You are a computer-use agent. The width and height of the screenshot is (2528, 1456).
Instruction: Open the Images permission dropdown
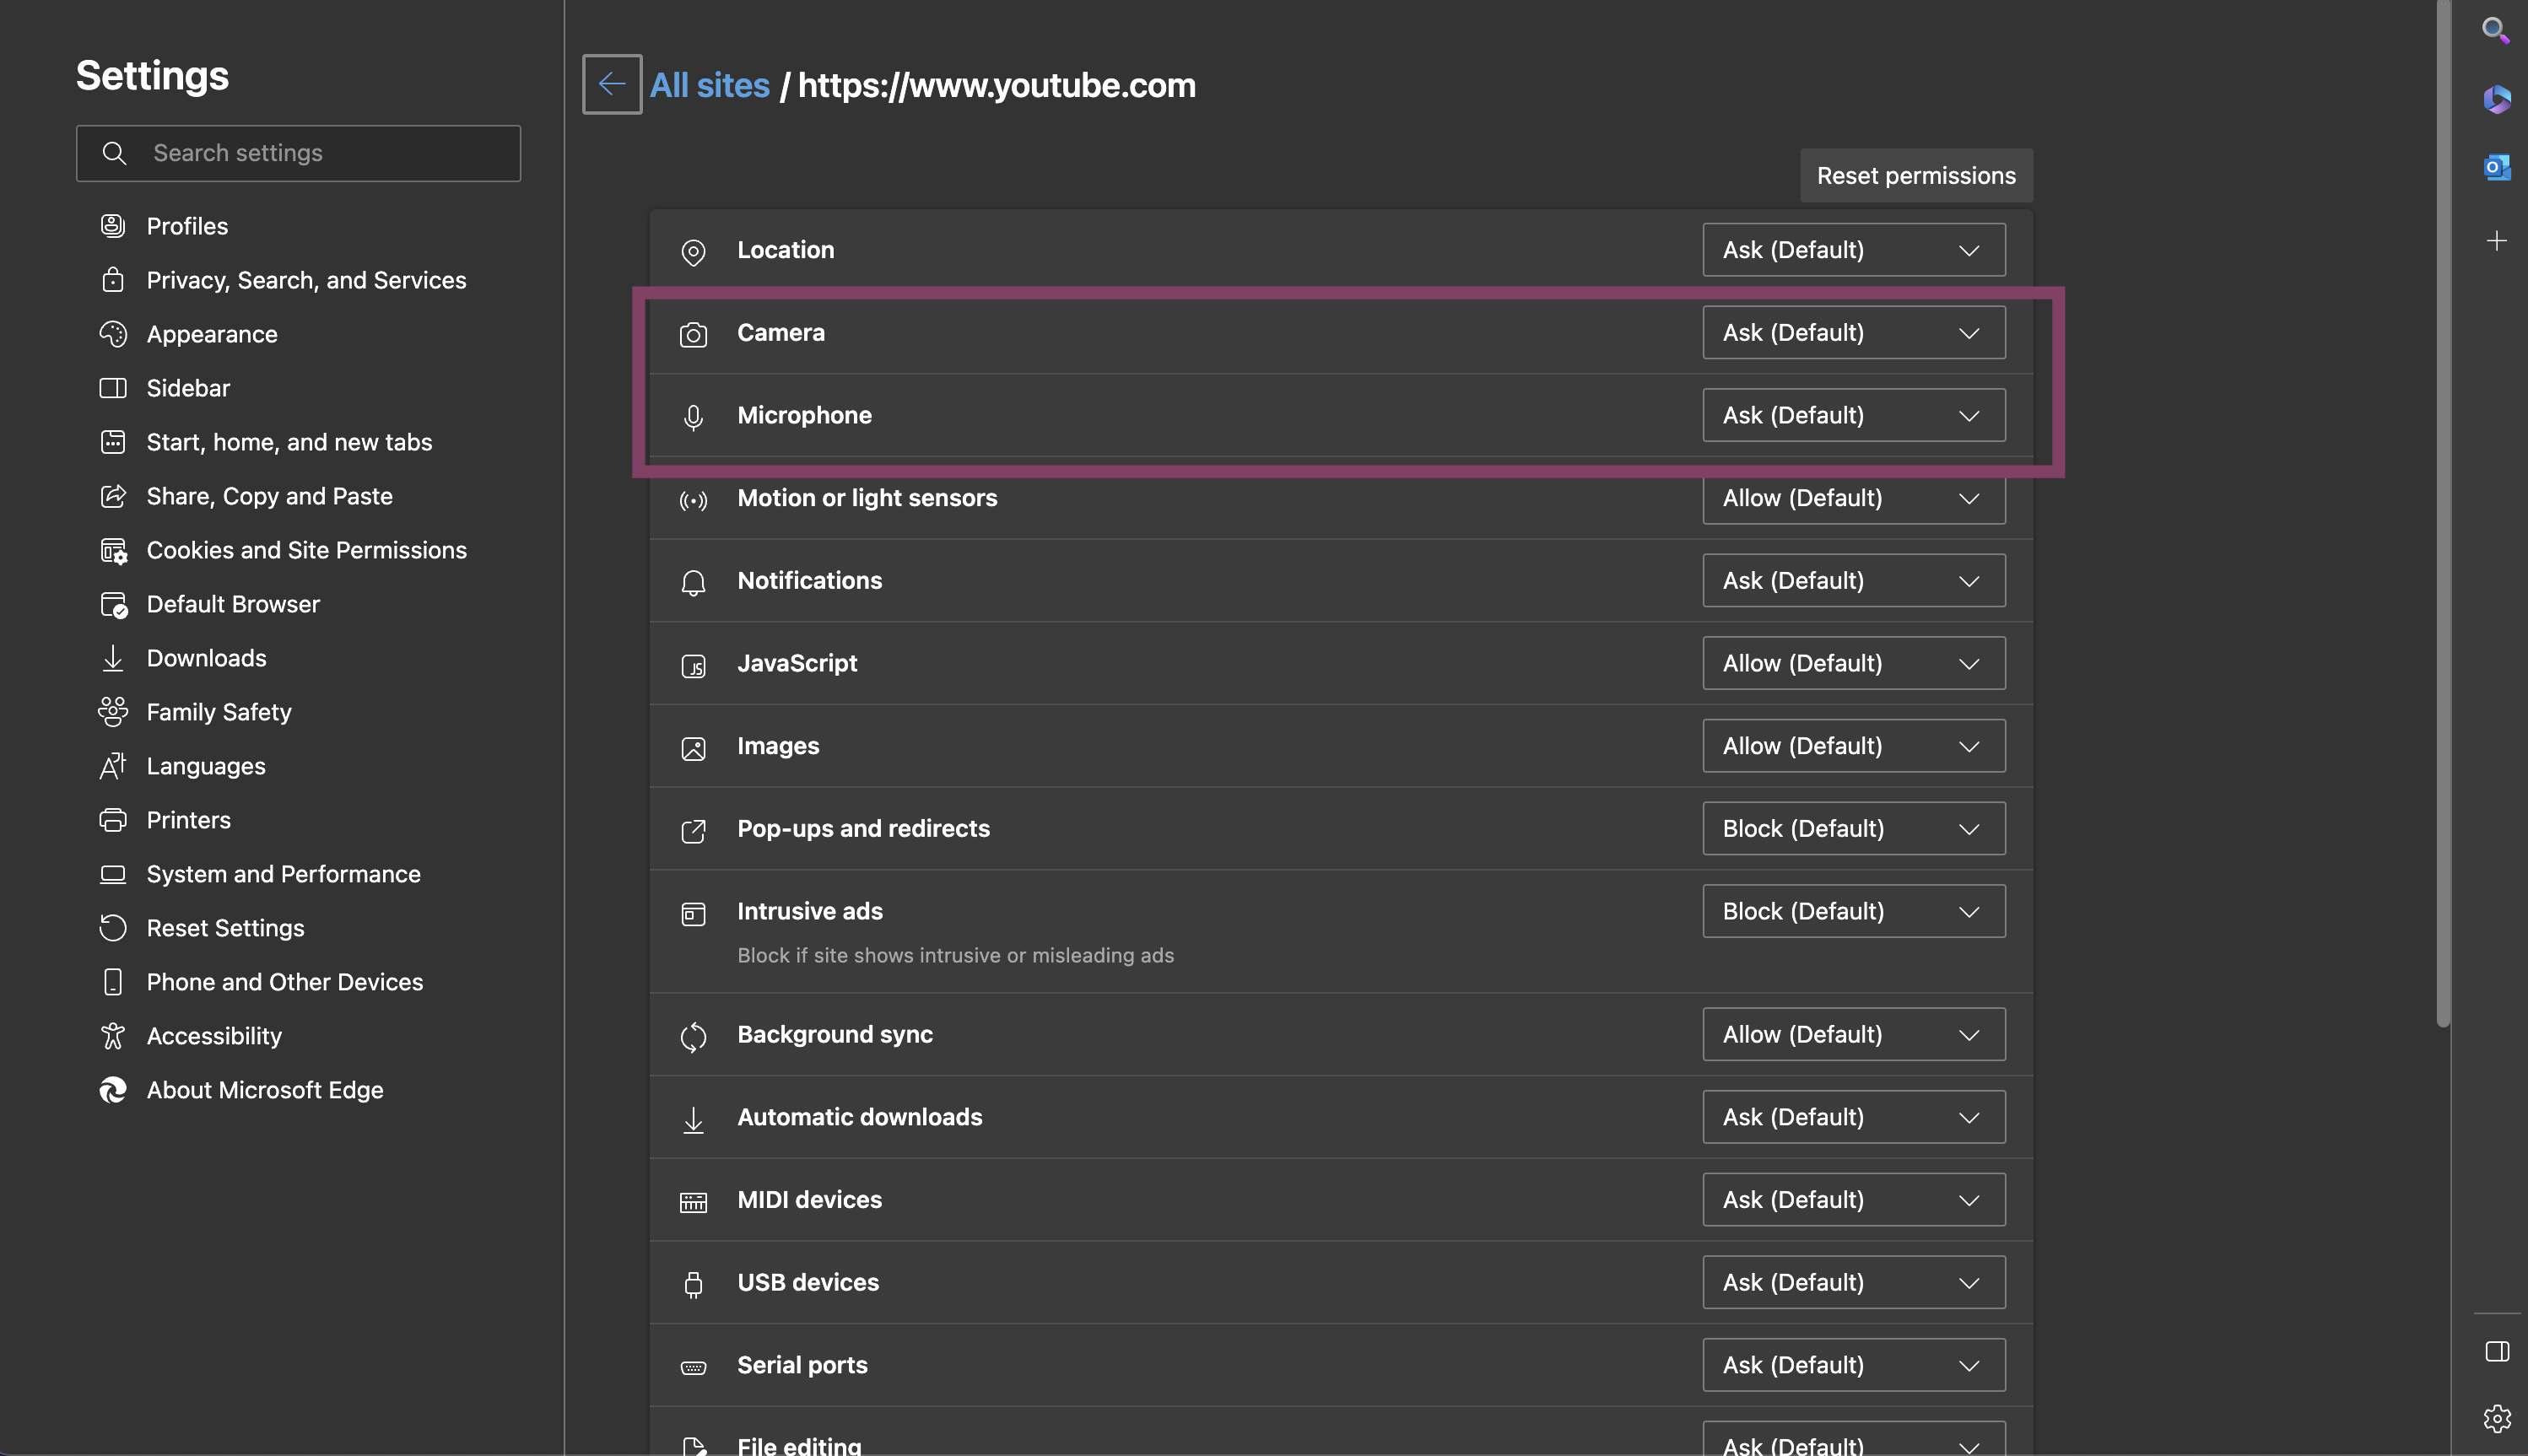click(1854, 746)
